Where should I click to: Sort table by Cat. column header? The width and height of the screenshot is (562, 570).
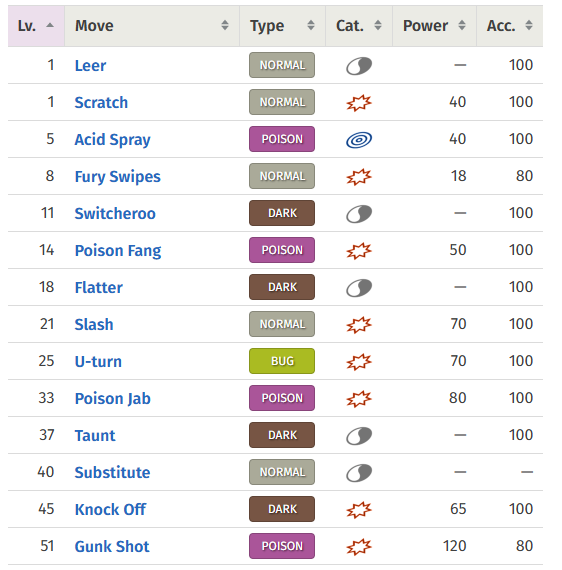359,26
